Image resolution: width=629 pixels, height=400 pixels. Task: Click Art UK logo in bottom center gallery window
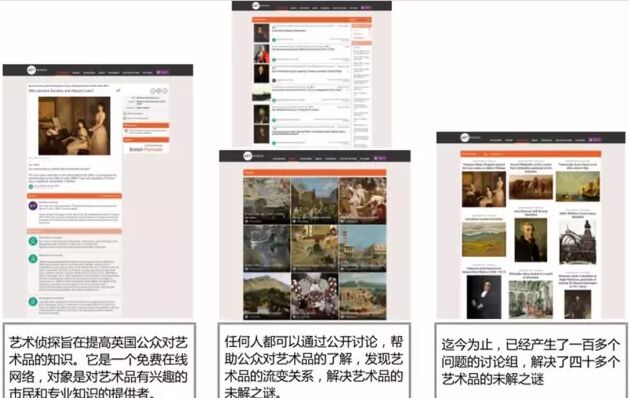coord(248,156)
